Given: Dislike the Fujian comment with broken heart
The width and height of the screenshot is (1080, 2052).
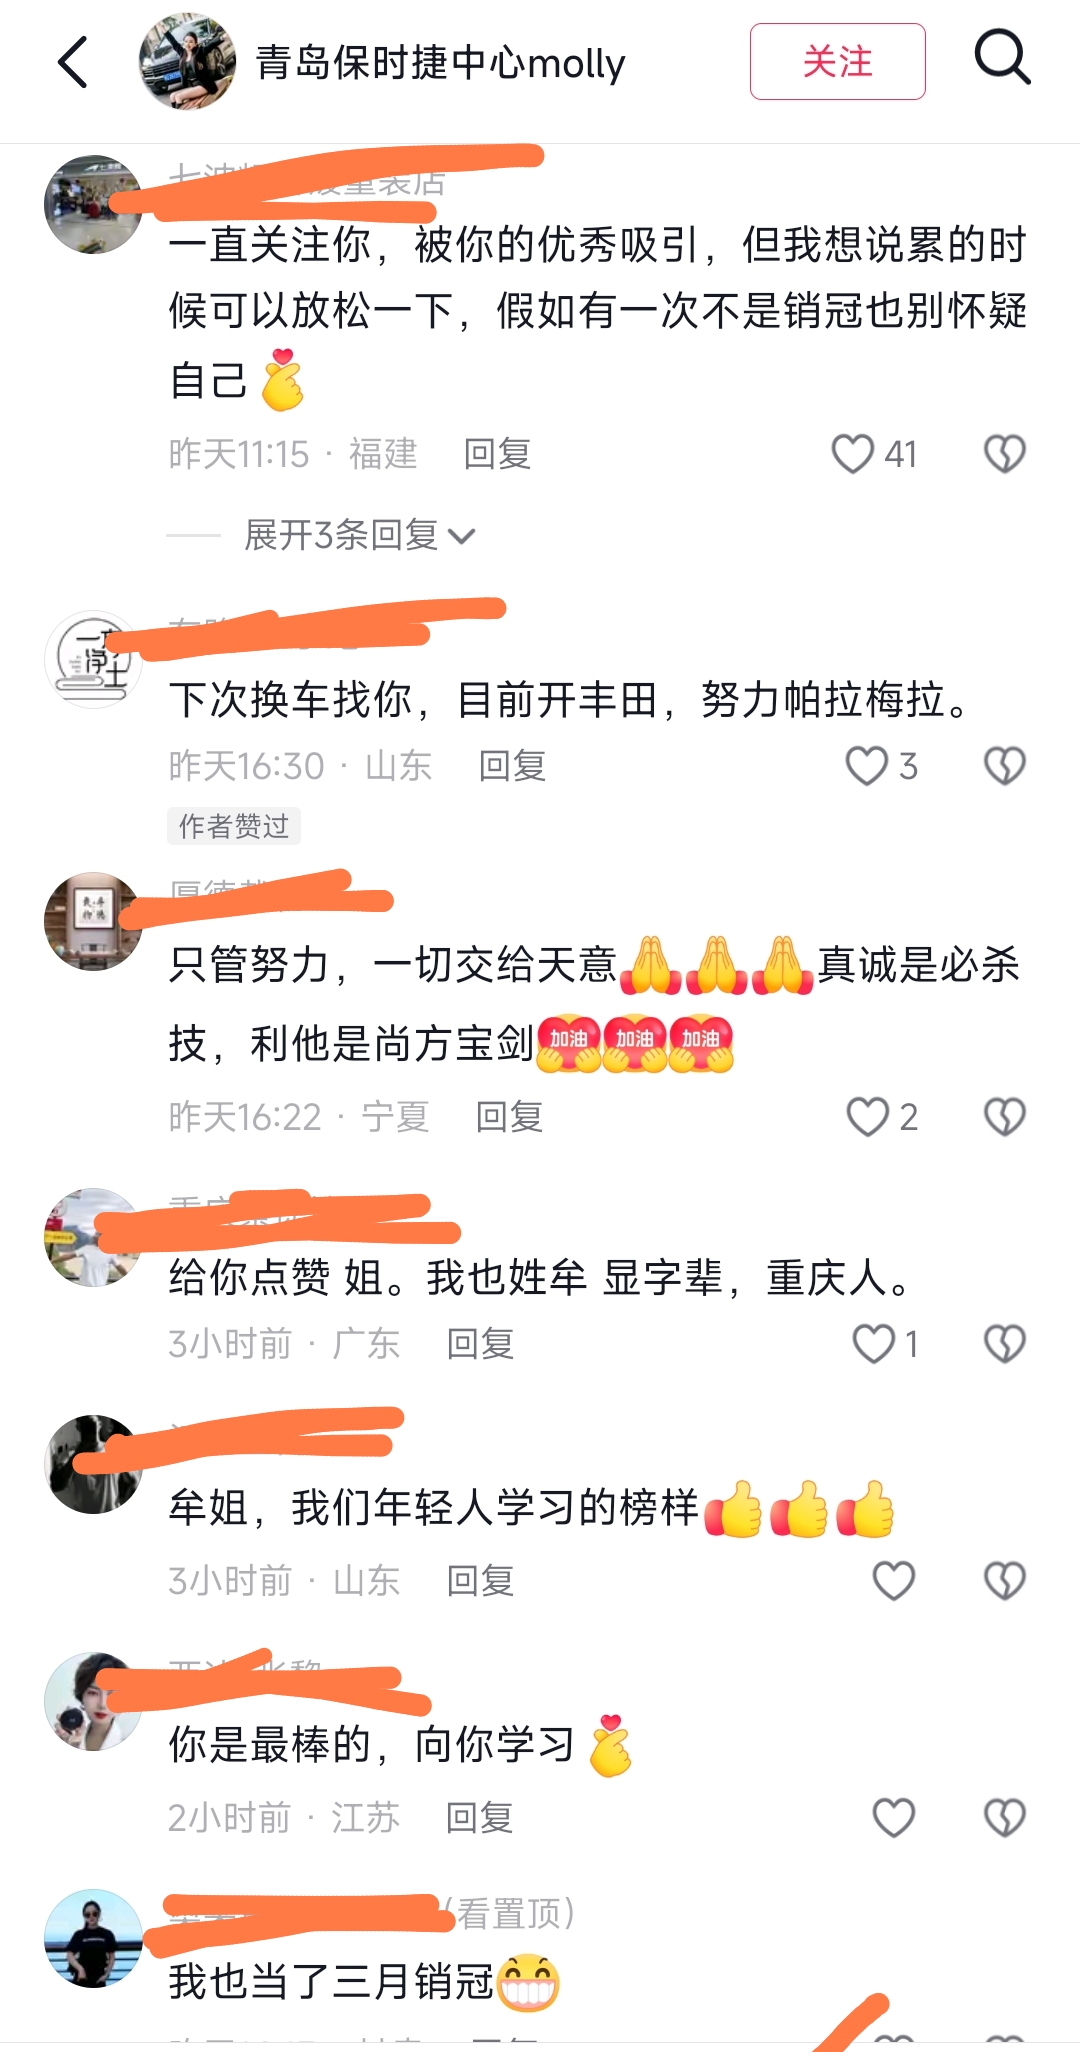Looking at the screenshot, I should (1004, 454).
